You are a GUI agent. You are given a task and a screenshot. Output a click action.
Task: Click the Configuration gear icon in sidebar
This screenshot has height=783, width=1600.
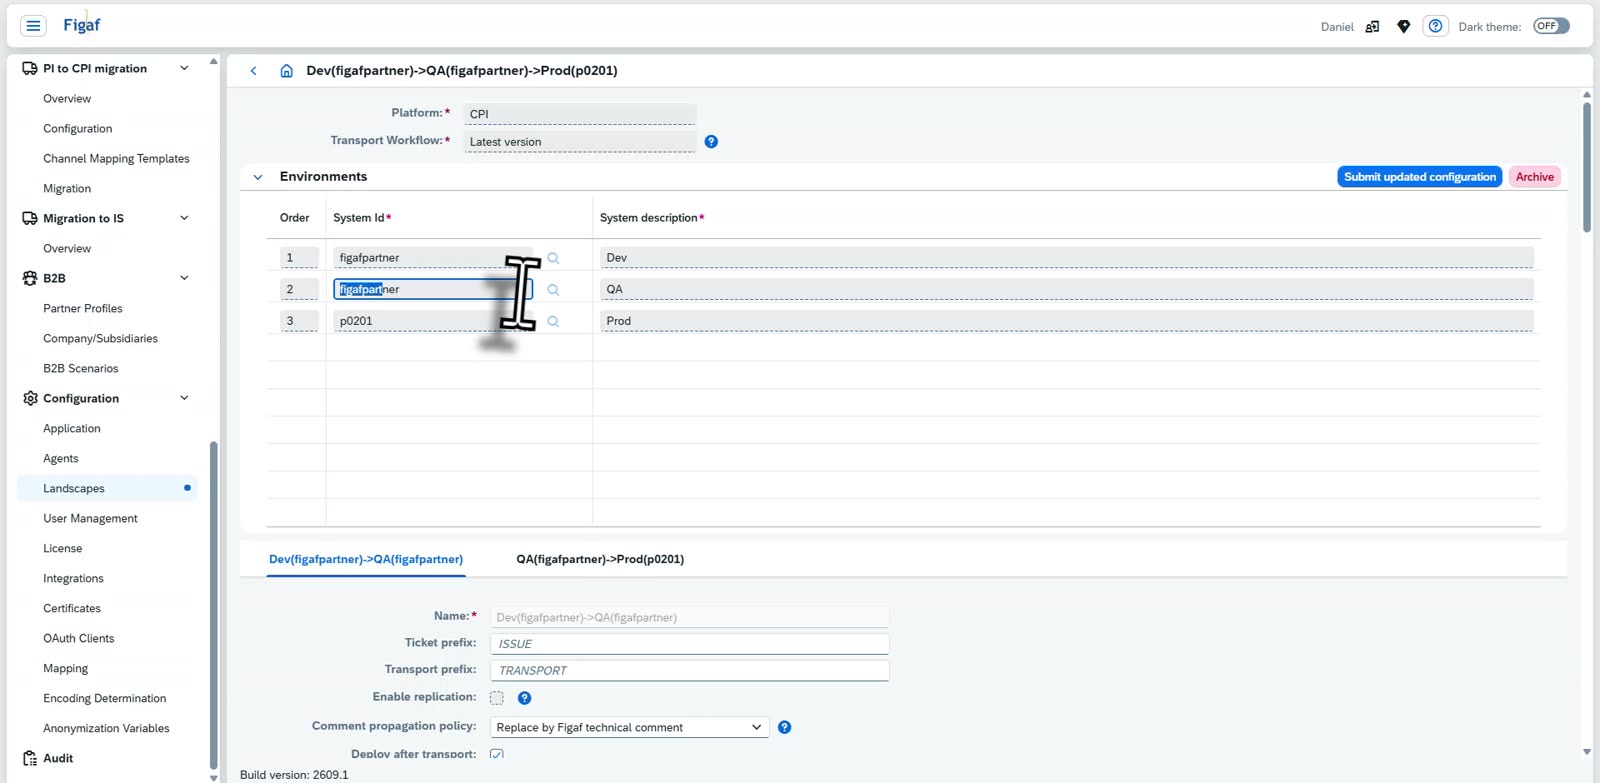30,399
